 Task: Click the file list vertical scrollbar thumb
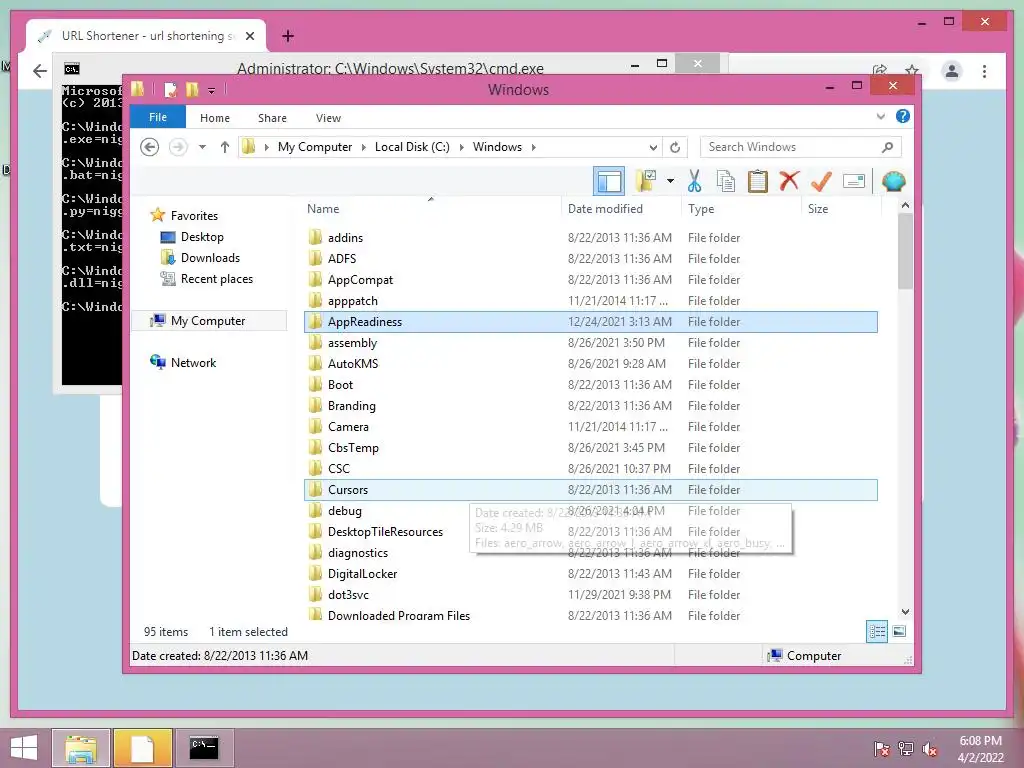tap(905, 251)
